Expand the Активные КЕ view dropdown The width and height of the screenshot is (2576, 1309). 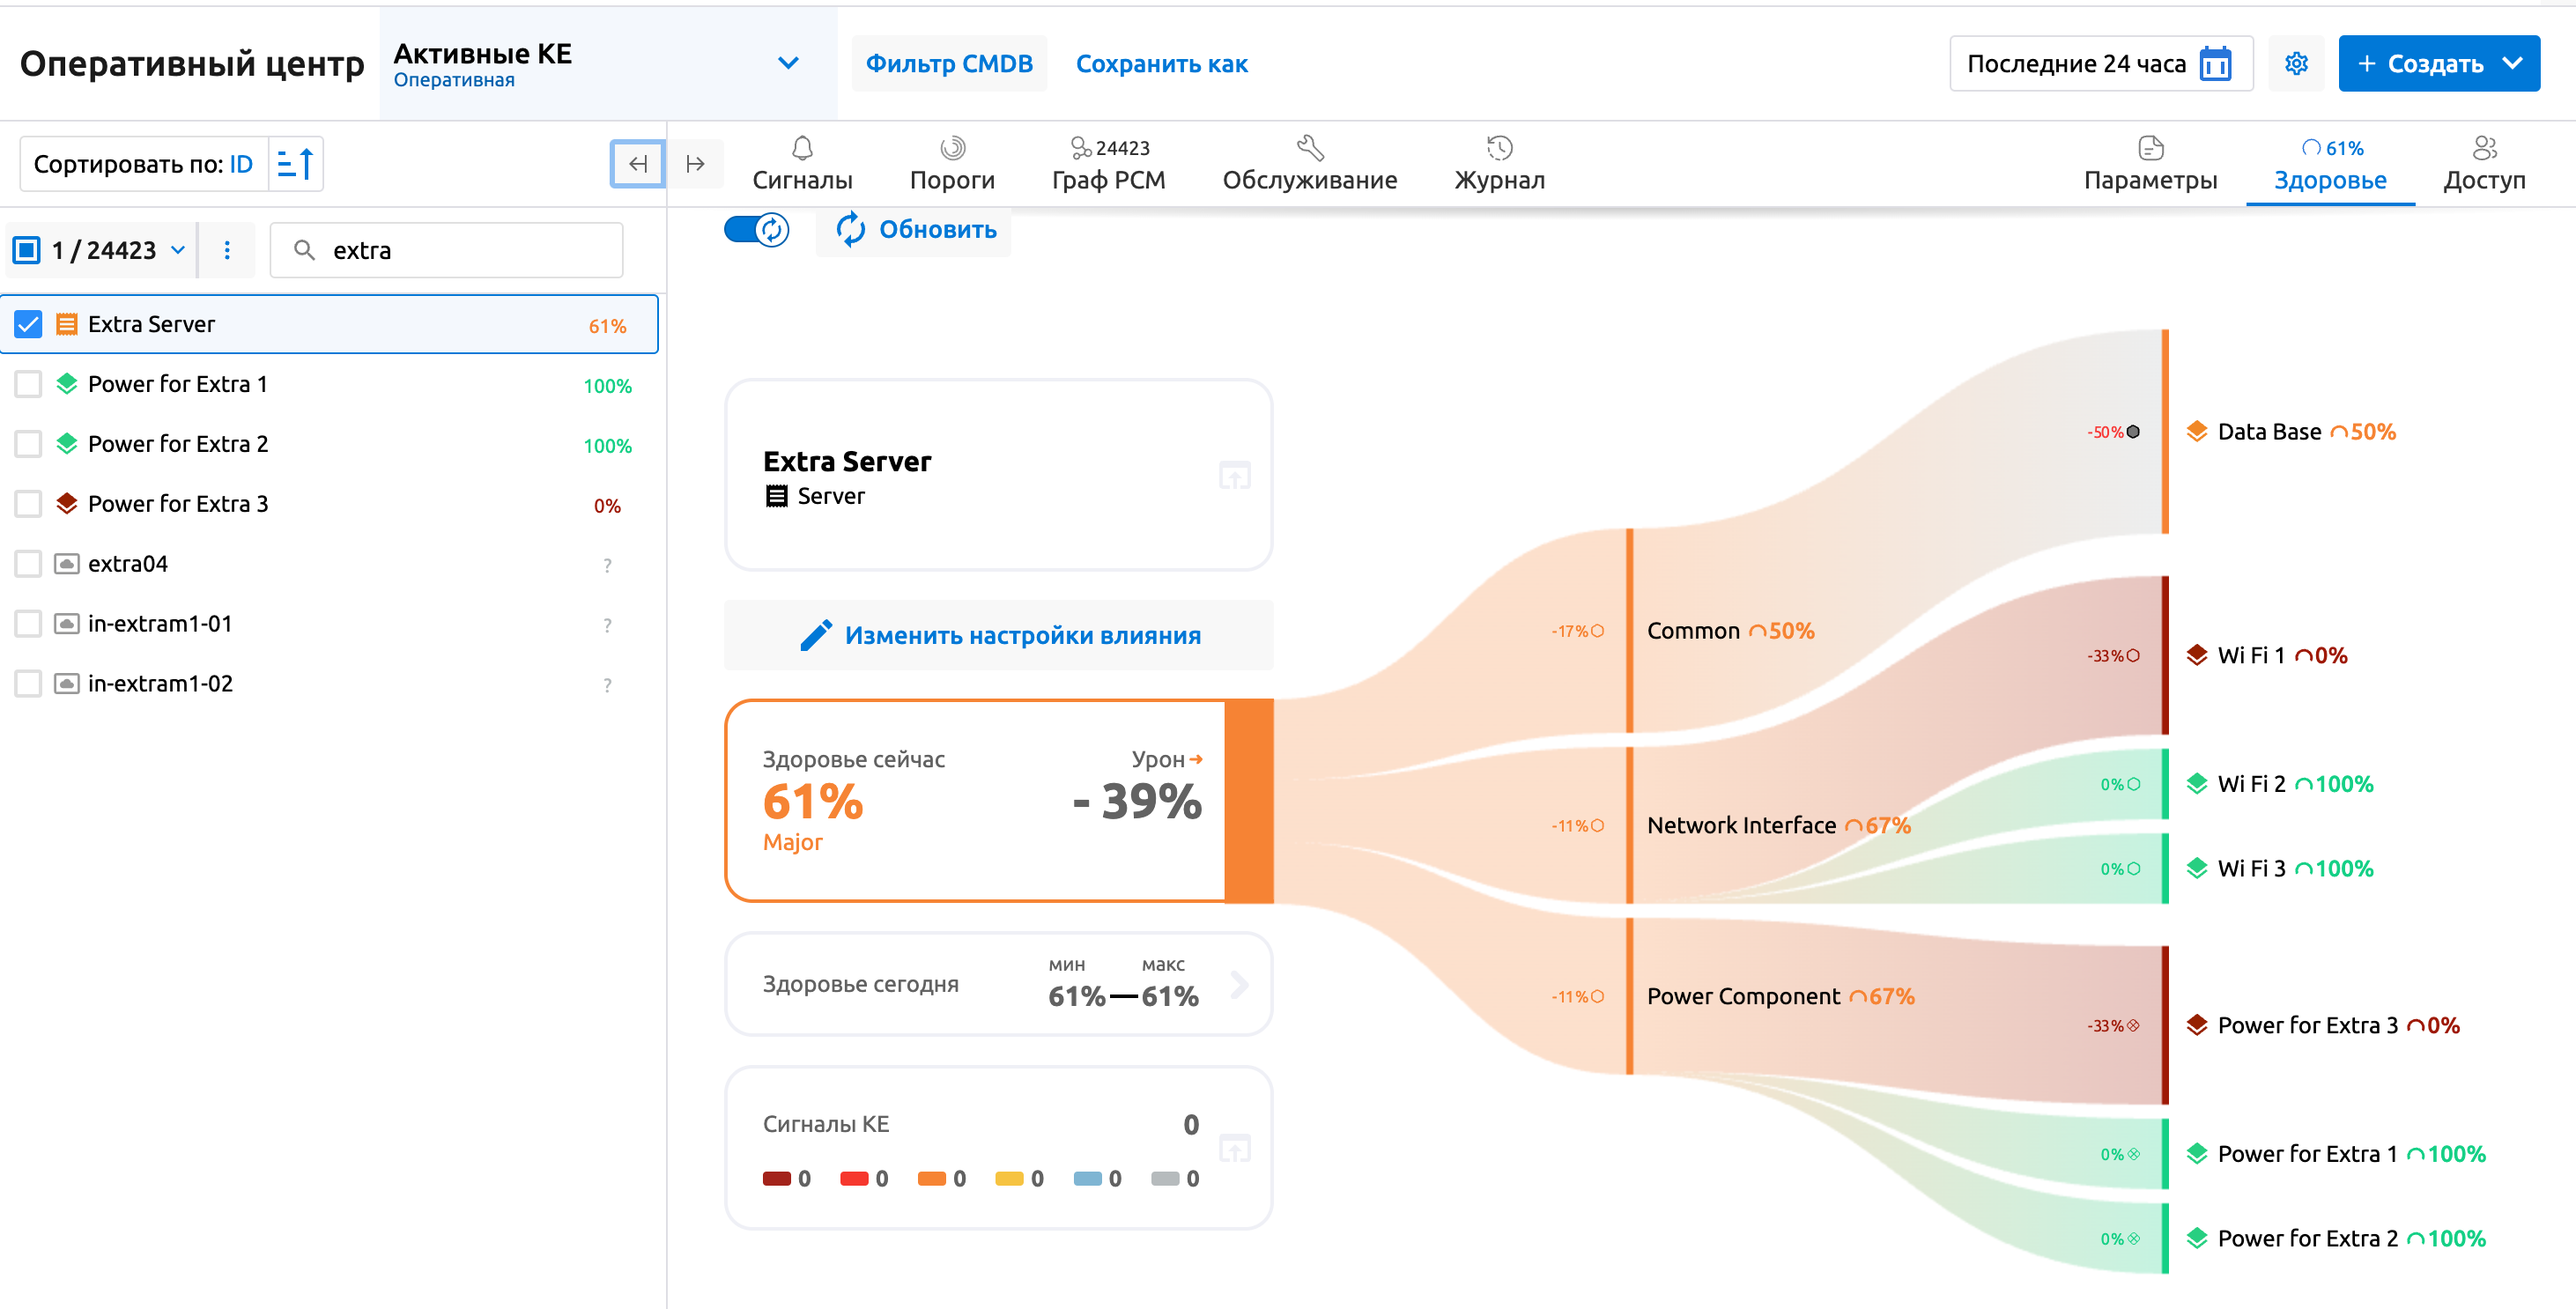788,64
